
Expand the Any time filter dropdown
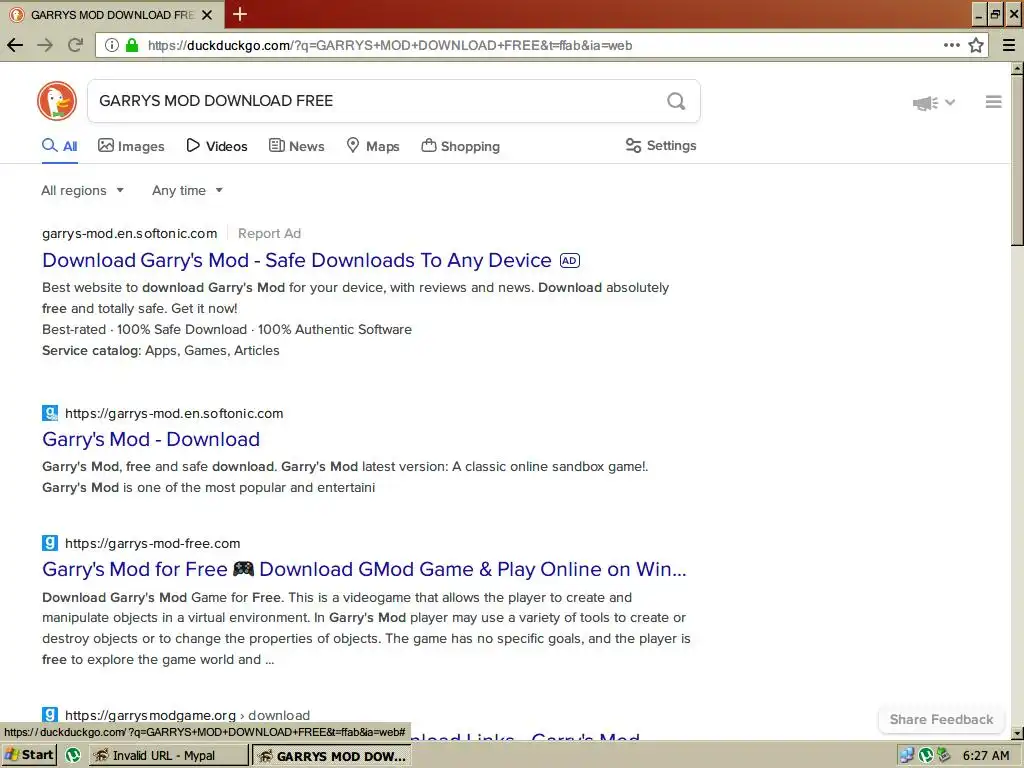click(187, 191)
